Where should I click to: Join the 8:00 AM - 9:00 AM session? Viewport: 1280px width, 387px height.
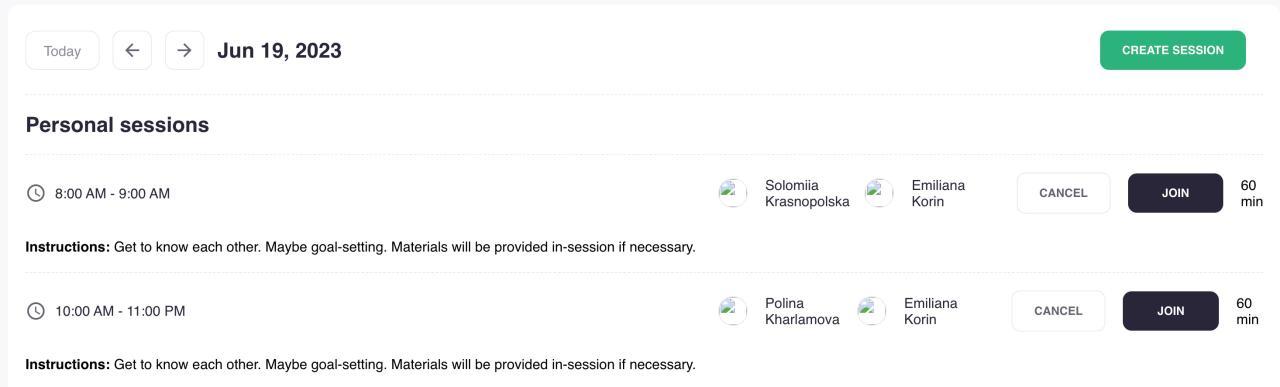pos(1175,193)
